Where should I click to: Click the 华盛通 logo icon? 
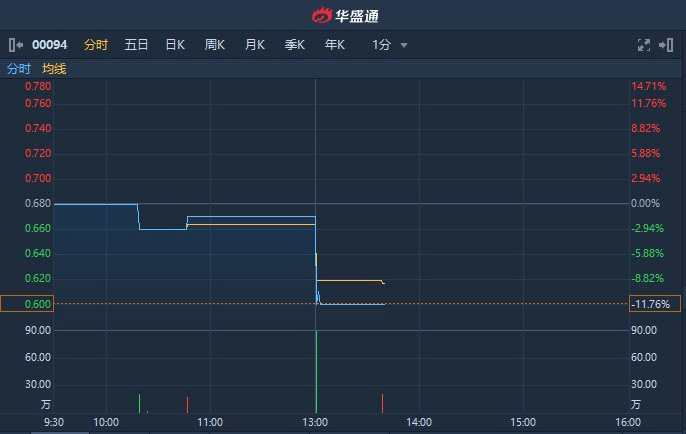click(x=321, y=16)
